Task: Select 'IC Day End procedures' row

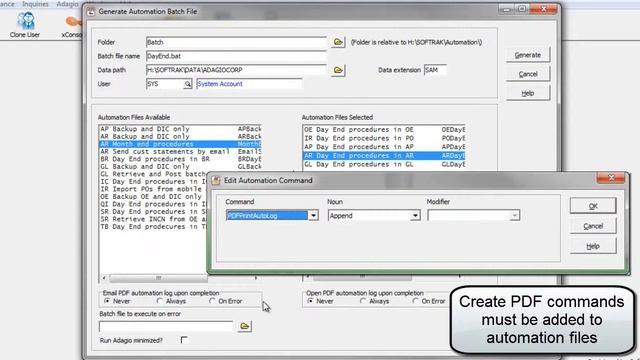Action: click(153, 182)
